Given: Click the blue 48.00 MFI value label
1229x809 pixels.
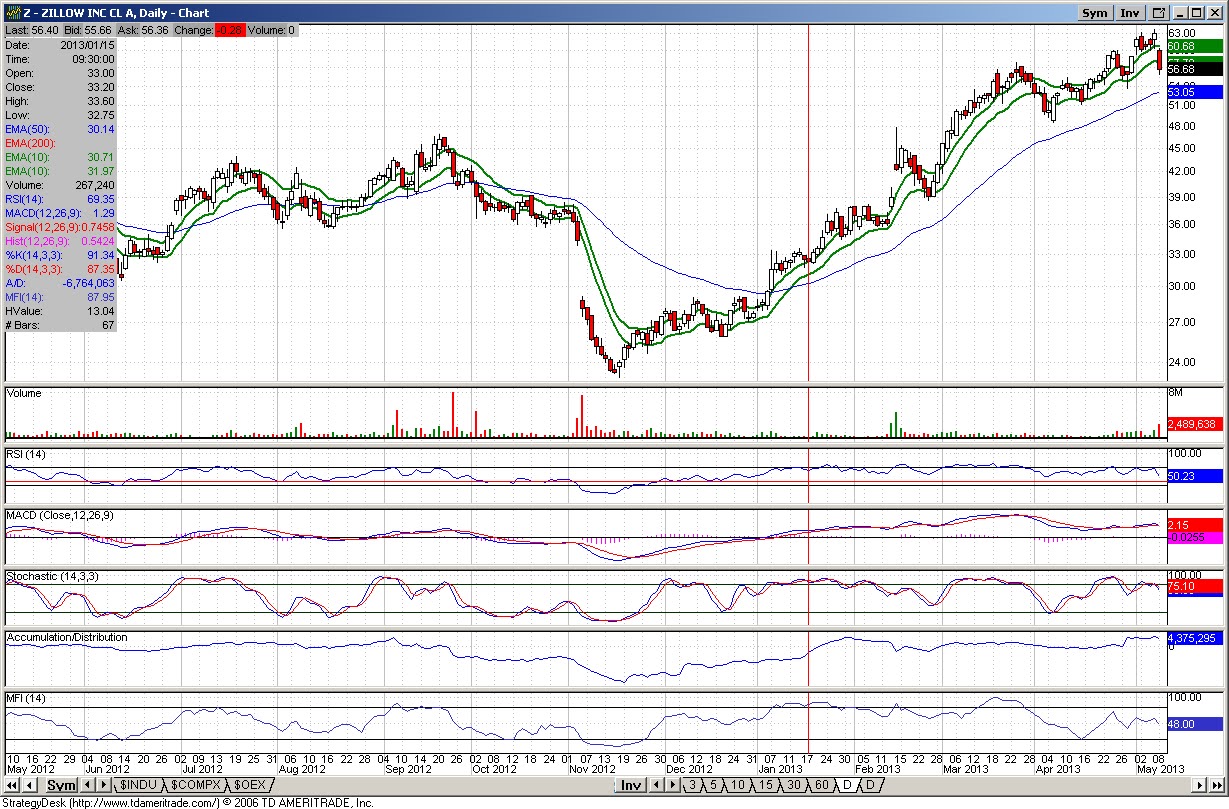Looking at the screenshot, I should tap(1195, 723).
